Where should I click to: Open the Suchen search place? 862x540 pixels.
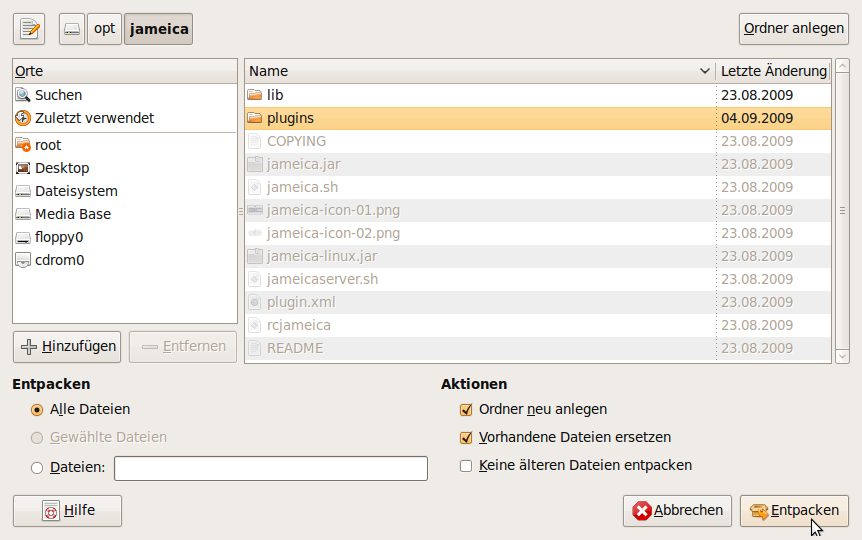point(125,95)
